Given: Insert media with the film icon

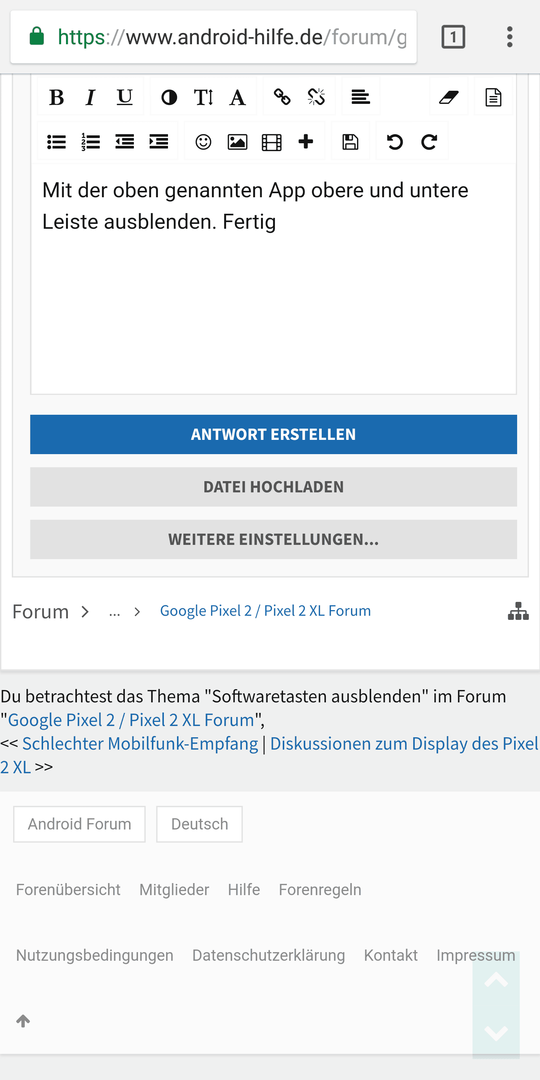Looking at the screenshot, I should coord(271,142).
